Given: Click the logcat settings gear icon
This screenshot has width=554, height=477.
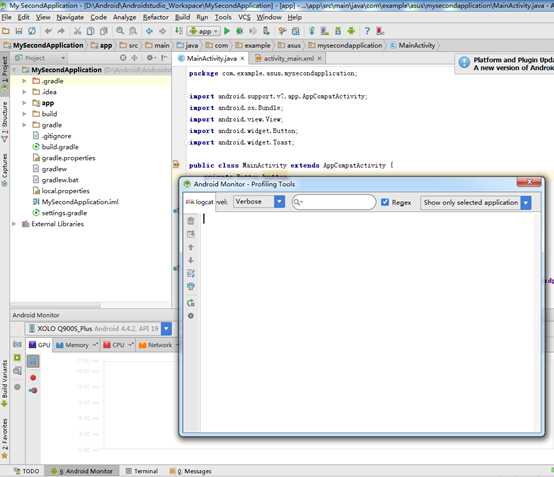Looking at the screenshot, I should tap(191, 316).
